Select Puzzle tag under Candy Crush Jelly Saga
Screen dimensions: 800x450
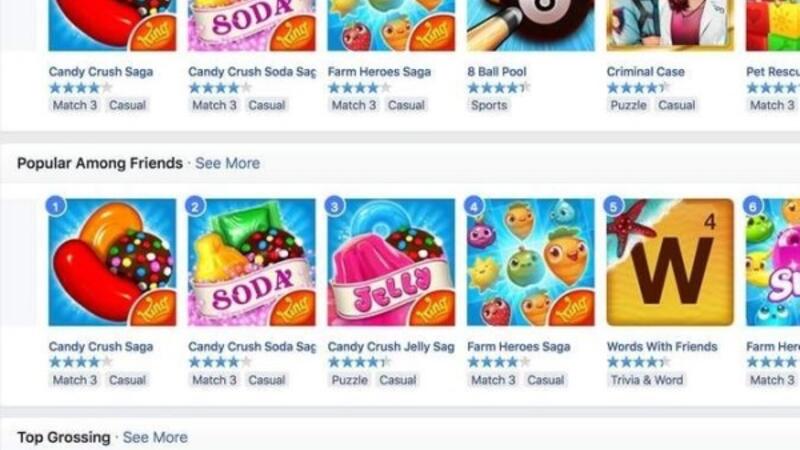(349, 380)
